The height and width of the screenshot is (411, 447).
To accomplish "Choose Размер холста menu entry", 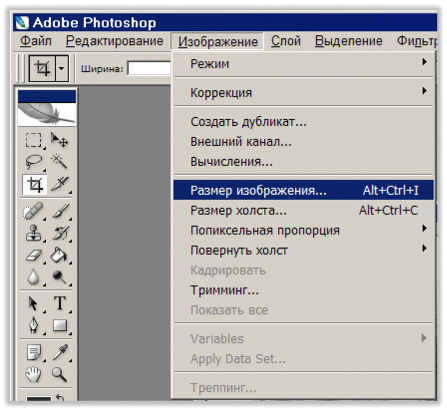I will pos(304,210).
